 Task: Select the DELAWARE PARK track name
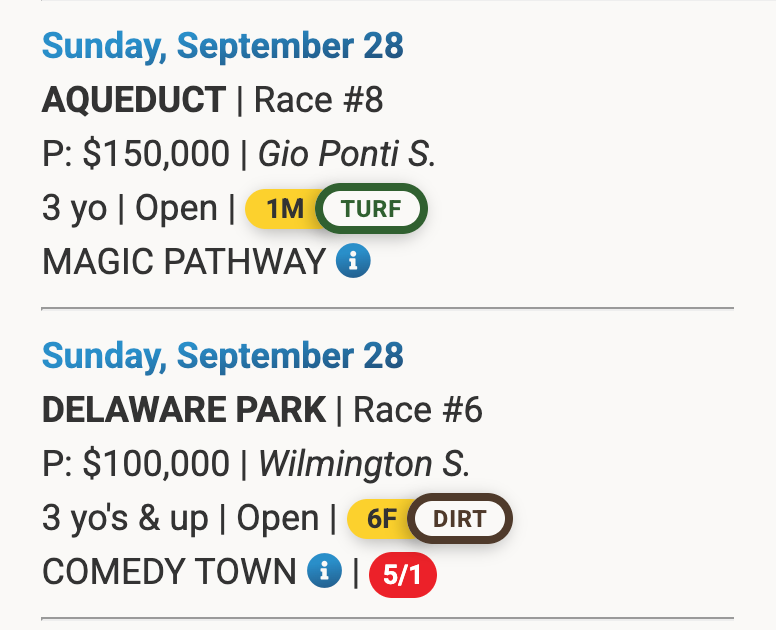(184, 410)
